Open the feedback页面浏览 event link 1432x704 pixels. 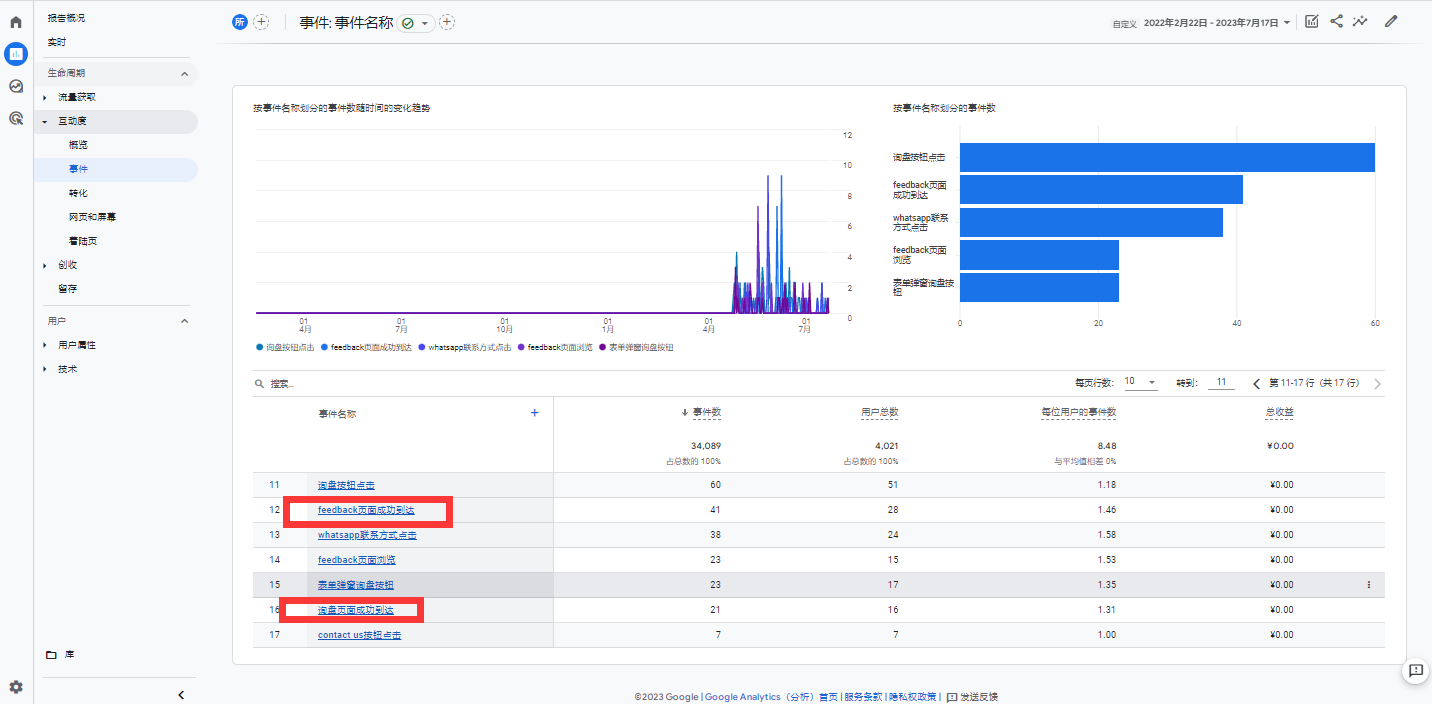pos(356,560)
